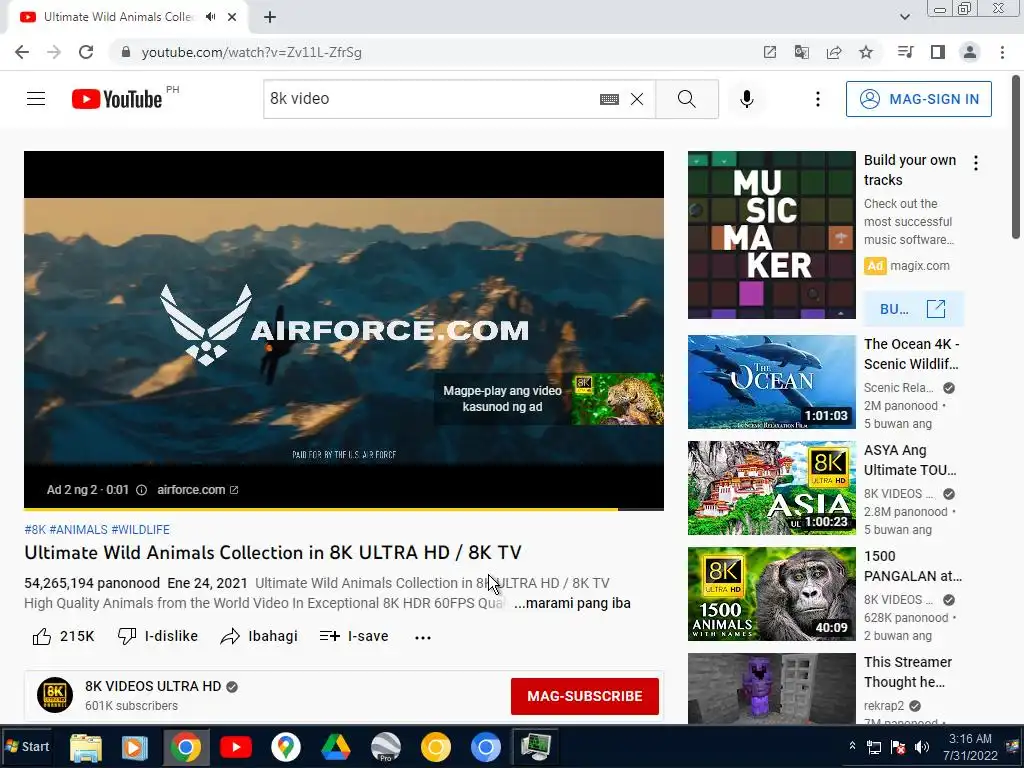1024x768 pixels.
Task: Click the magnifier search button
Action: [x=686, y=99]
